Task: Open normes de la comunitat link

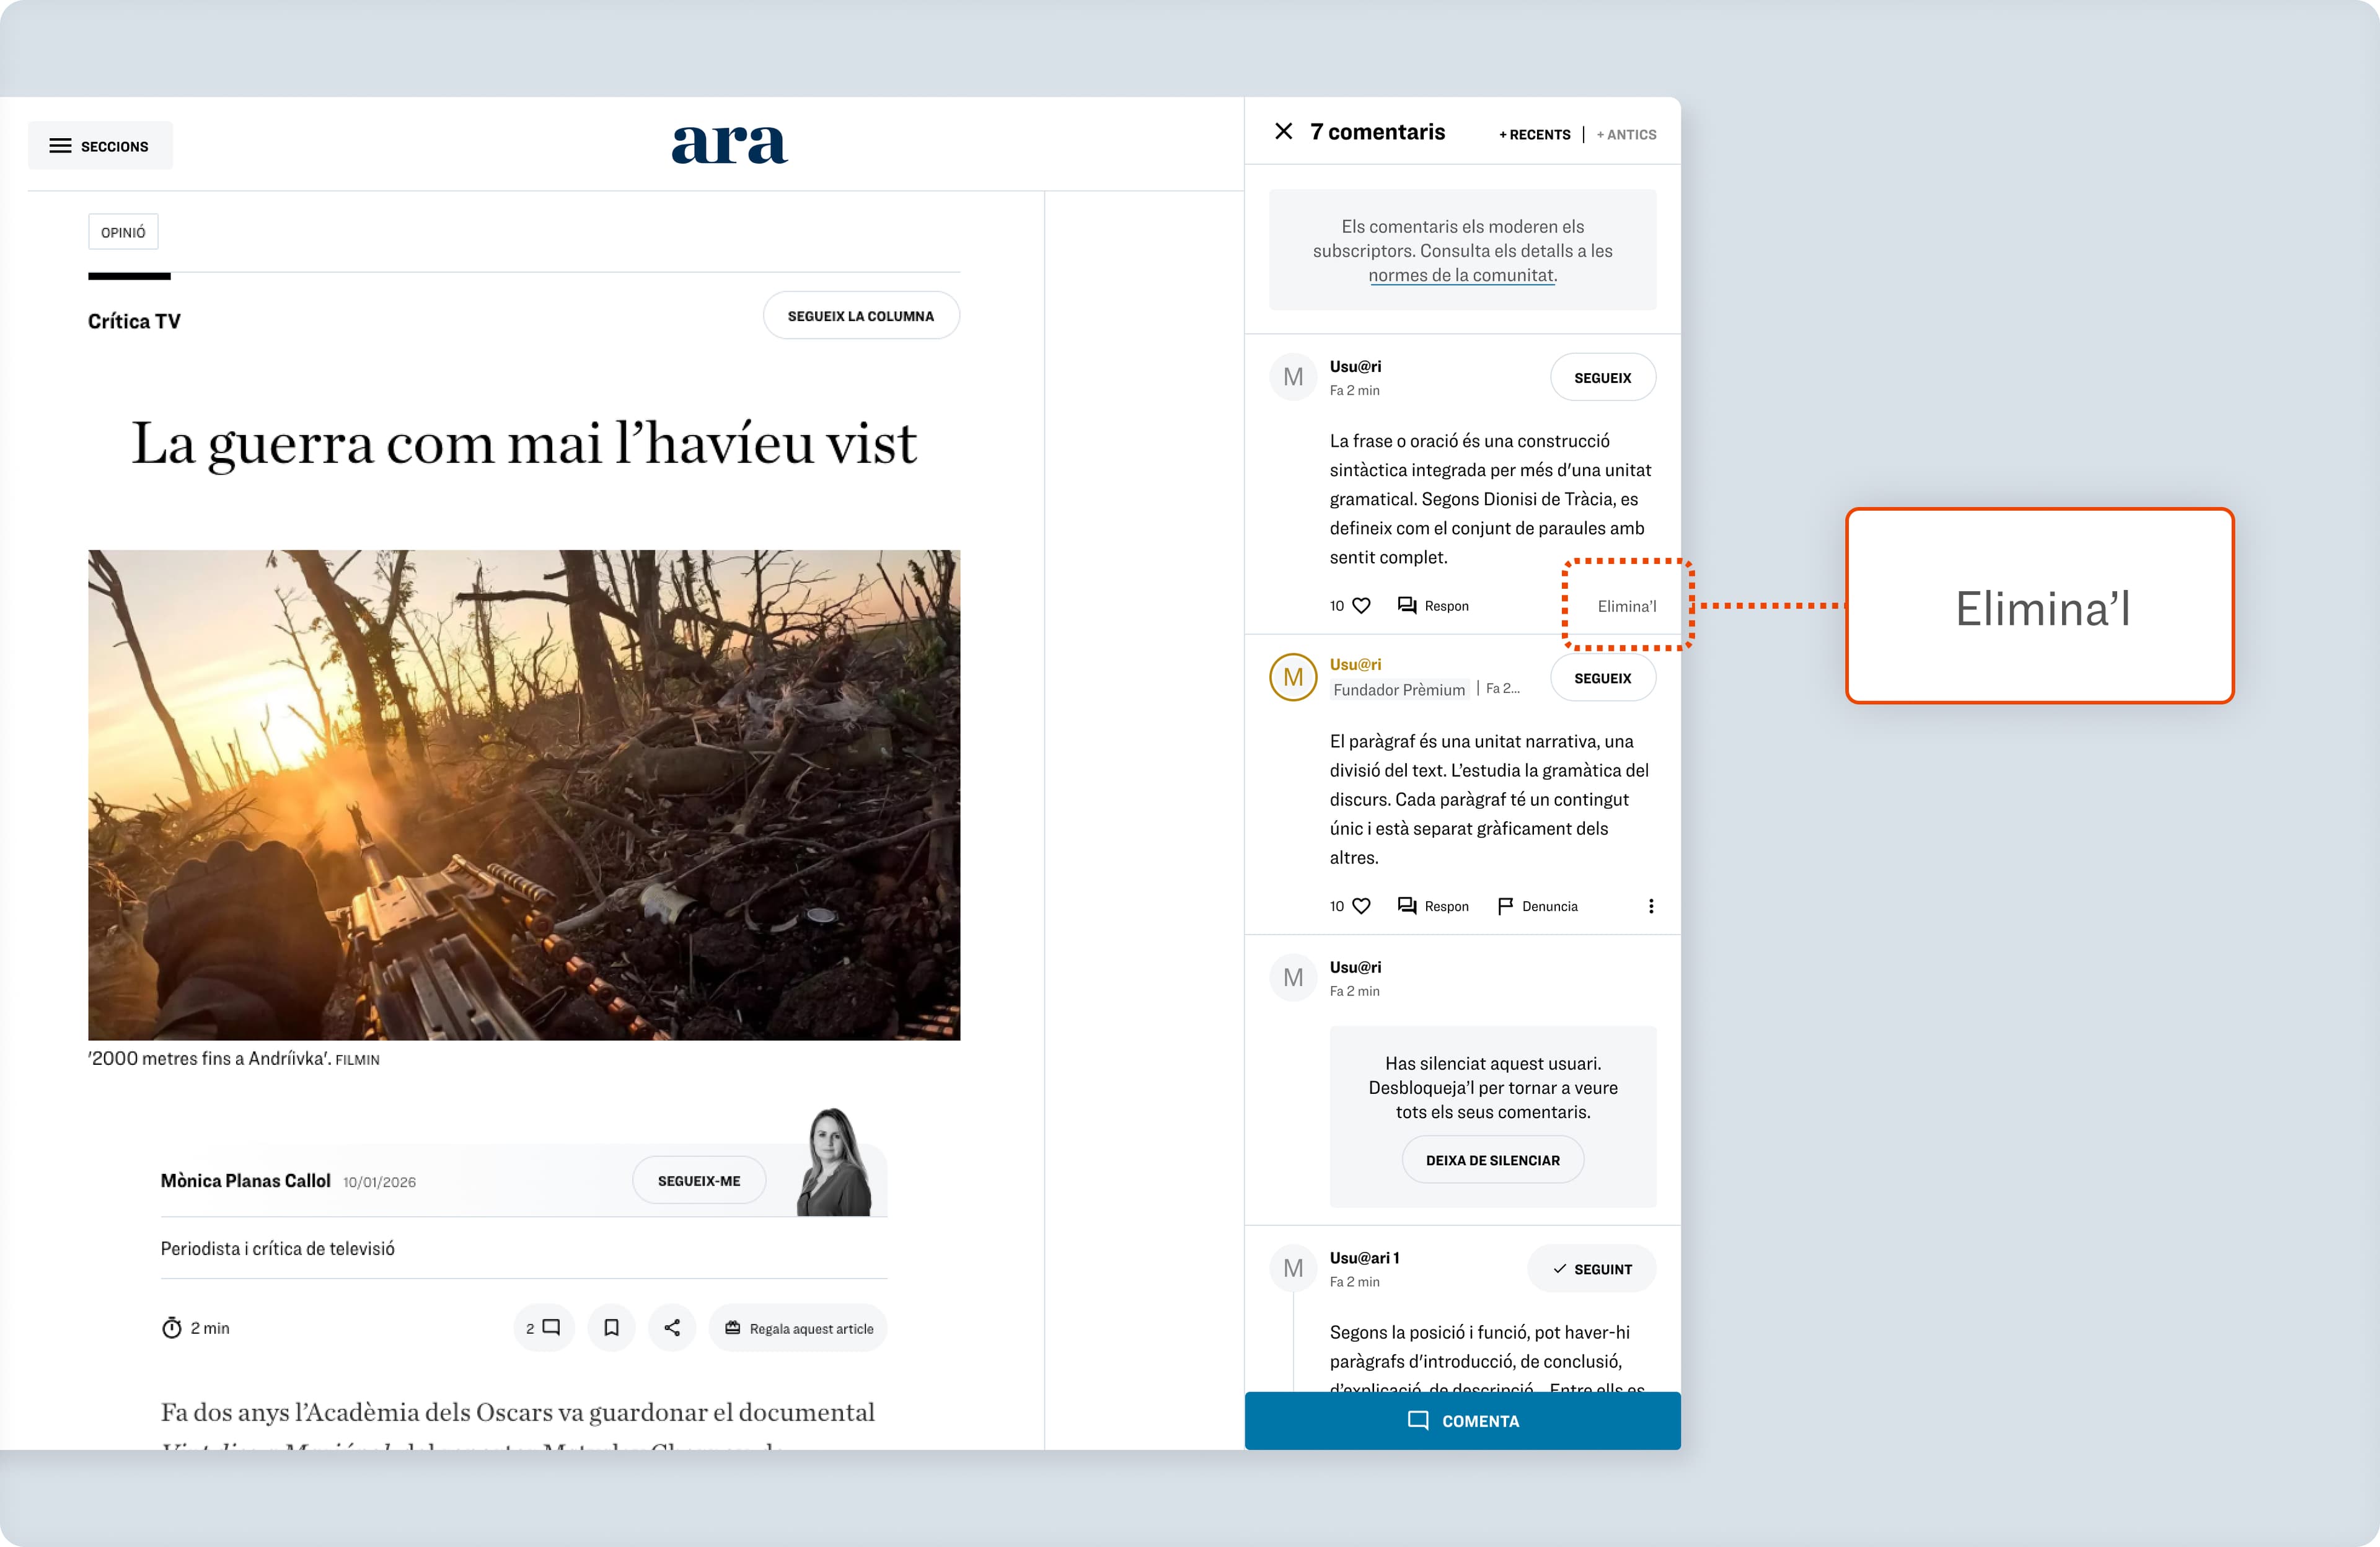Action: pyautogui.click(x=1461, y=275)
